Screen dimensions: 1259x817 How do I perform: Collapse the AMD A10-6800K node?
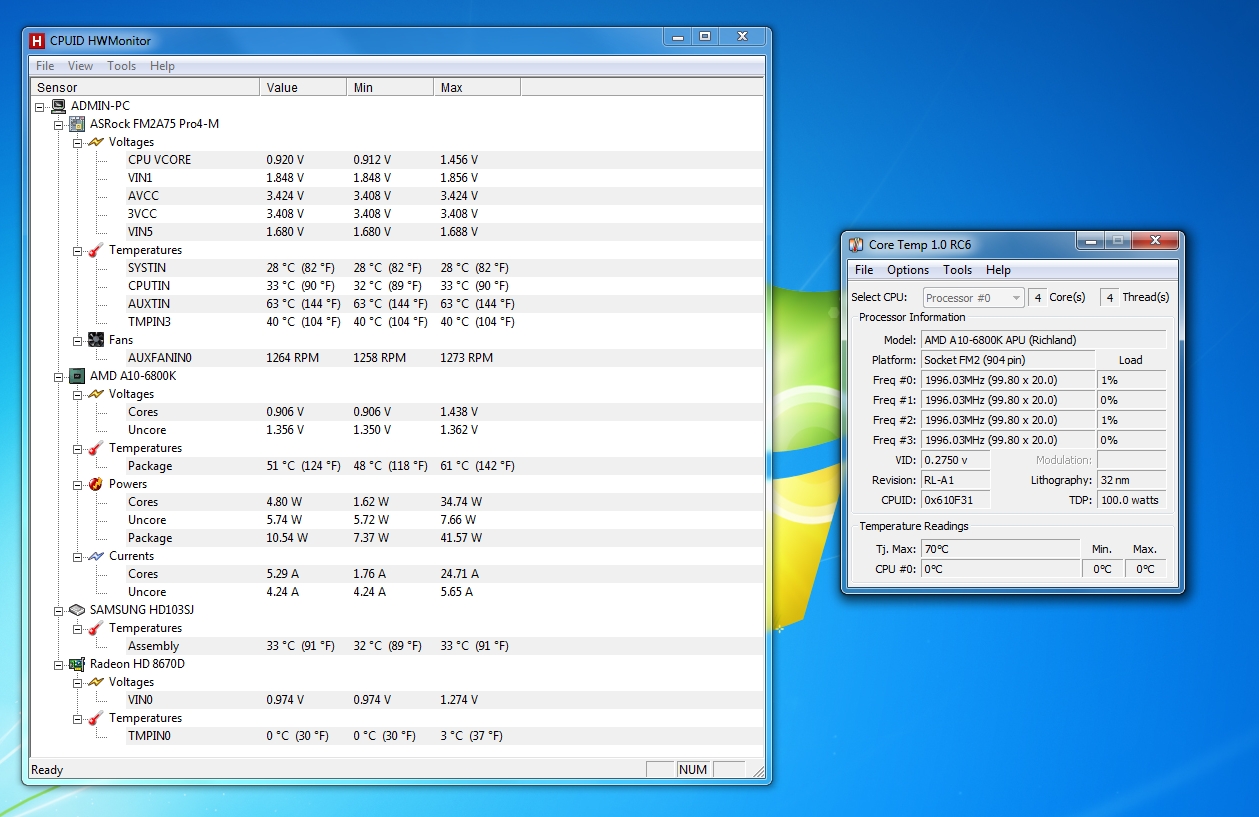59,376
